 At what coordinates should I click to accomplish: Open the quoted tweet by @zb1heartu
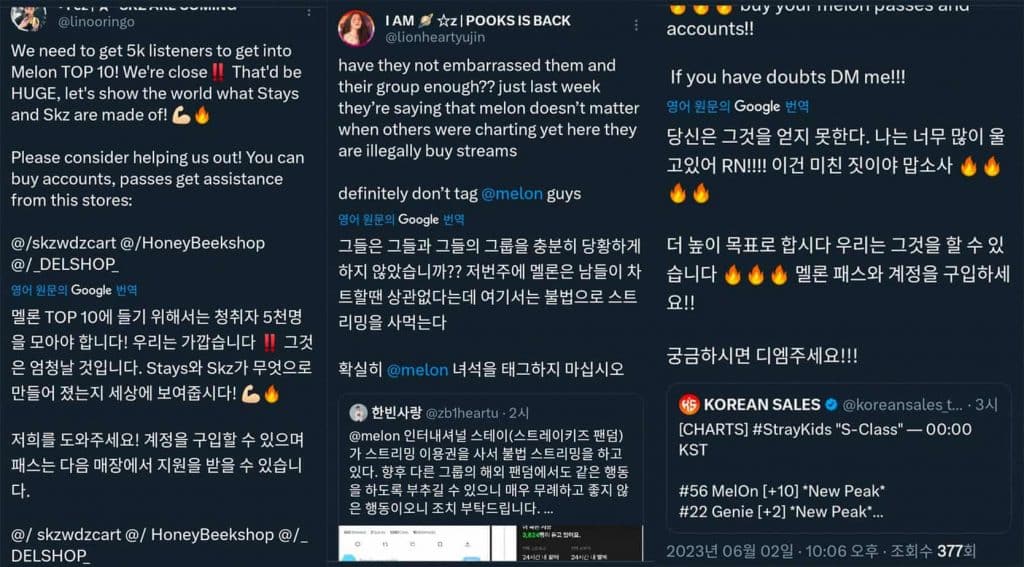[490, 477]
